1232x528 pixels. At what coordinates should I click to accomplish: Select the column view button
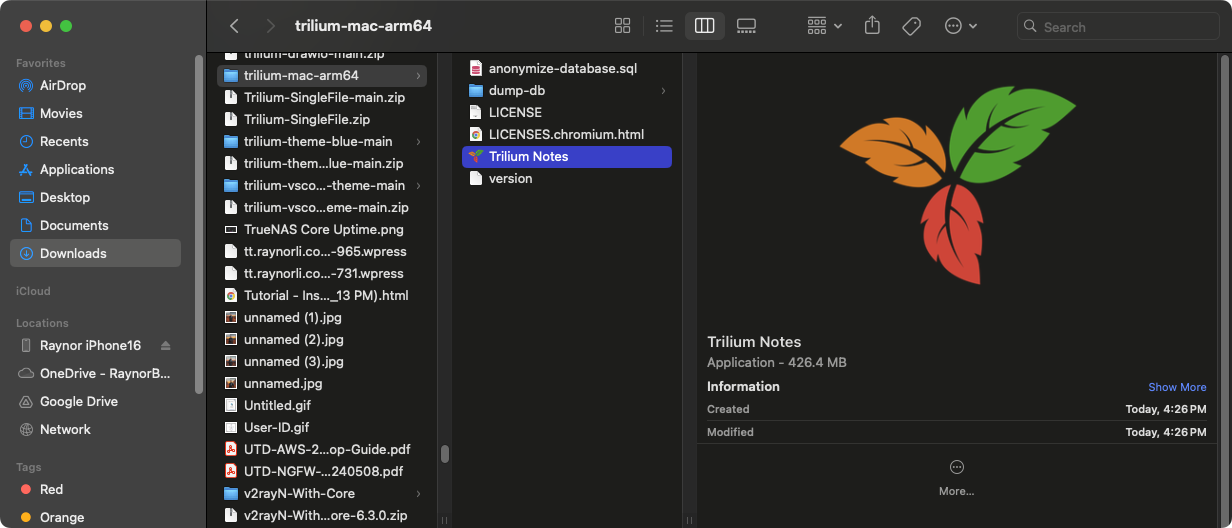coord(704,26)
